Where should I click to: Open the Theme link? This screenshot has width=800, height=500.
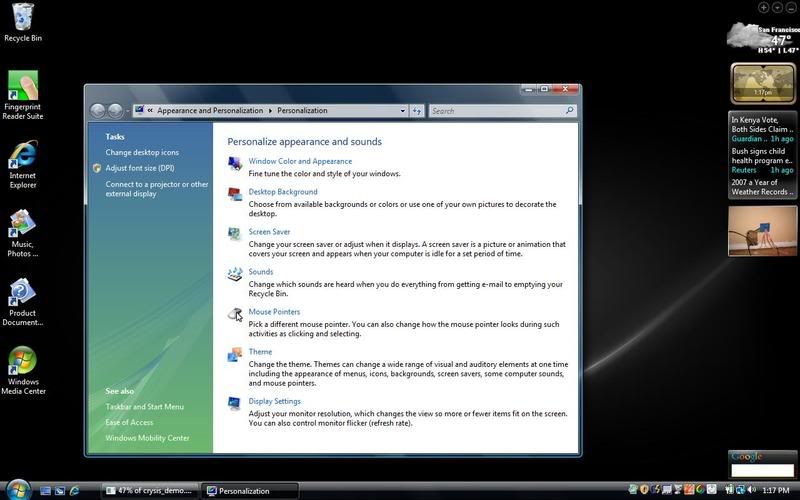coord(260,352)
